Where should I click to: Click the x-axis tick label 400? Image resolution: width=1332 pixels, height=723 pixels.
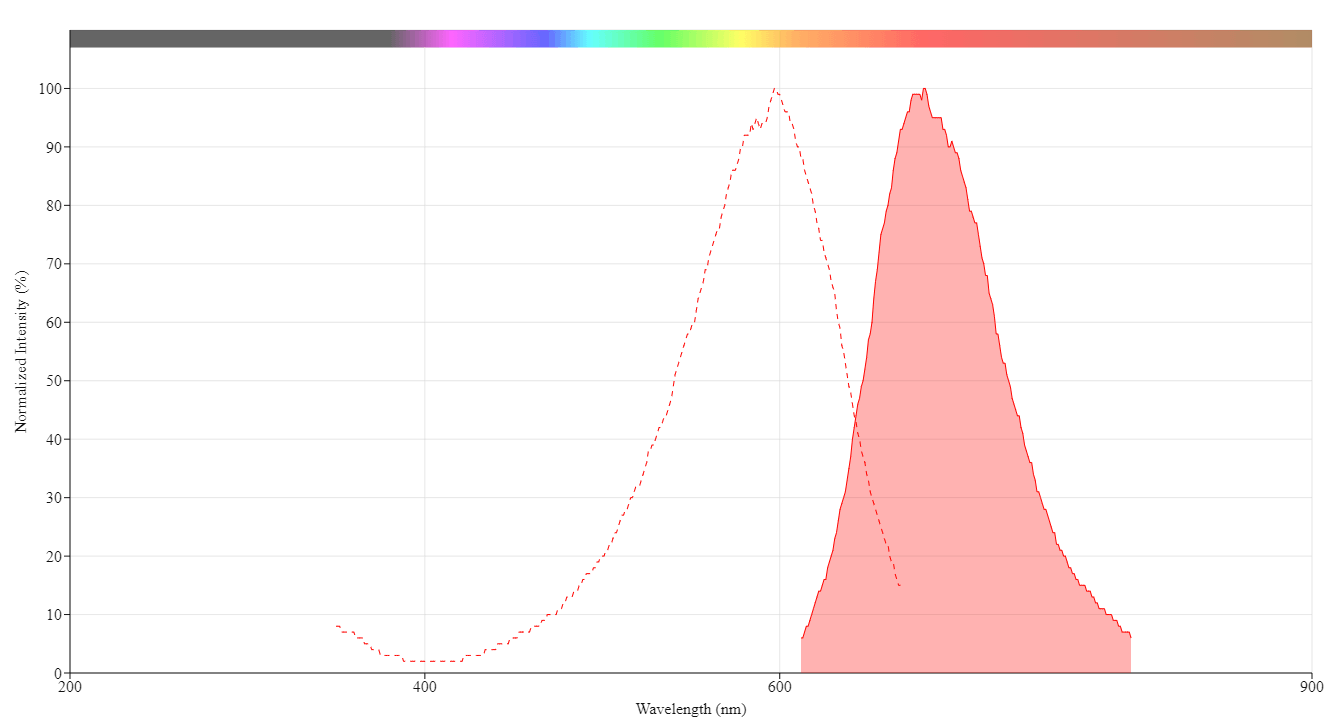pyautogui.click(x=425, y=686)
